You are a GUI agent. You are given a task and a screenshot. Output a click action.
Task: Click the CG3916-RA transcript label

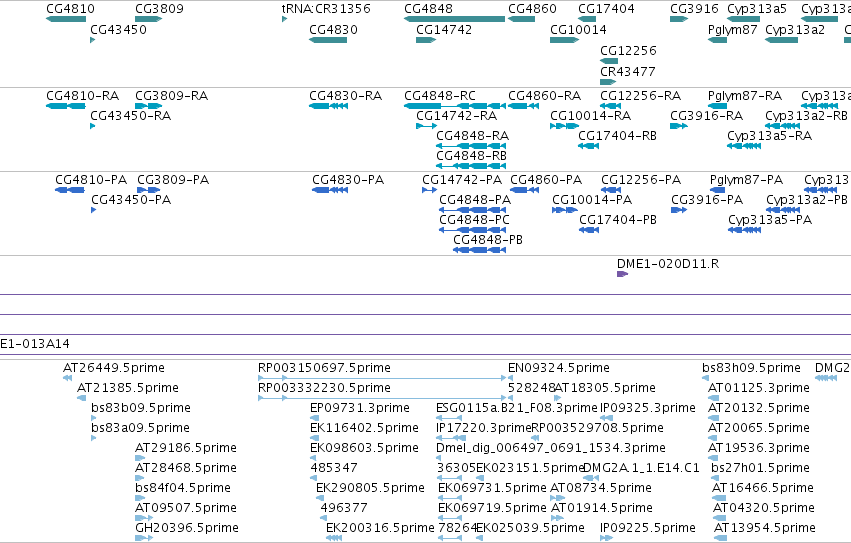706,116
